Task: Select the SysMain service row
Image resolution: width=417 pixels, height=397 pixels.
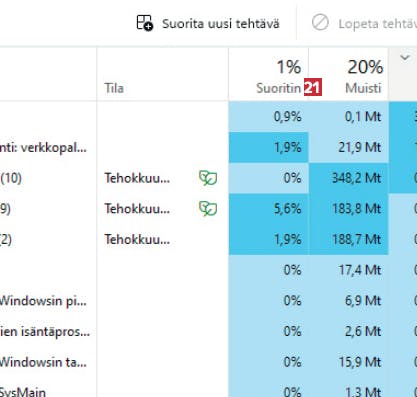Action: (208, 391)
